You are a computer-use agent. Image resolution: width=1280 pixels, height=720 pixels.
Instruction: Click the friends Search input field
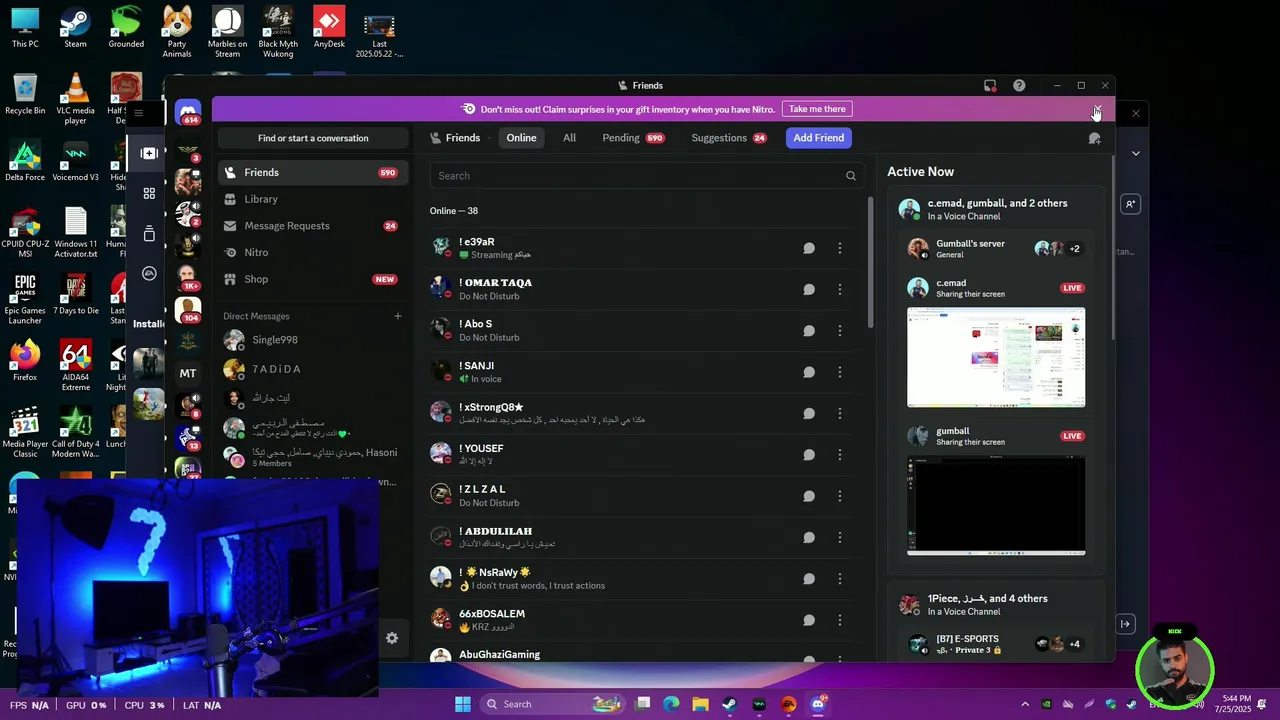[646, 176]
